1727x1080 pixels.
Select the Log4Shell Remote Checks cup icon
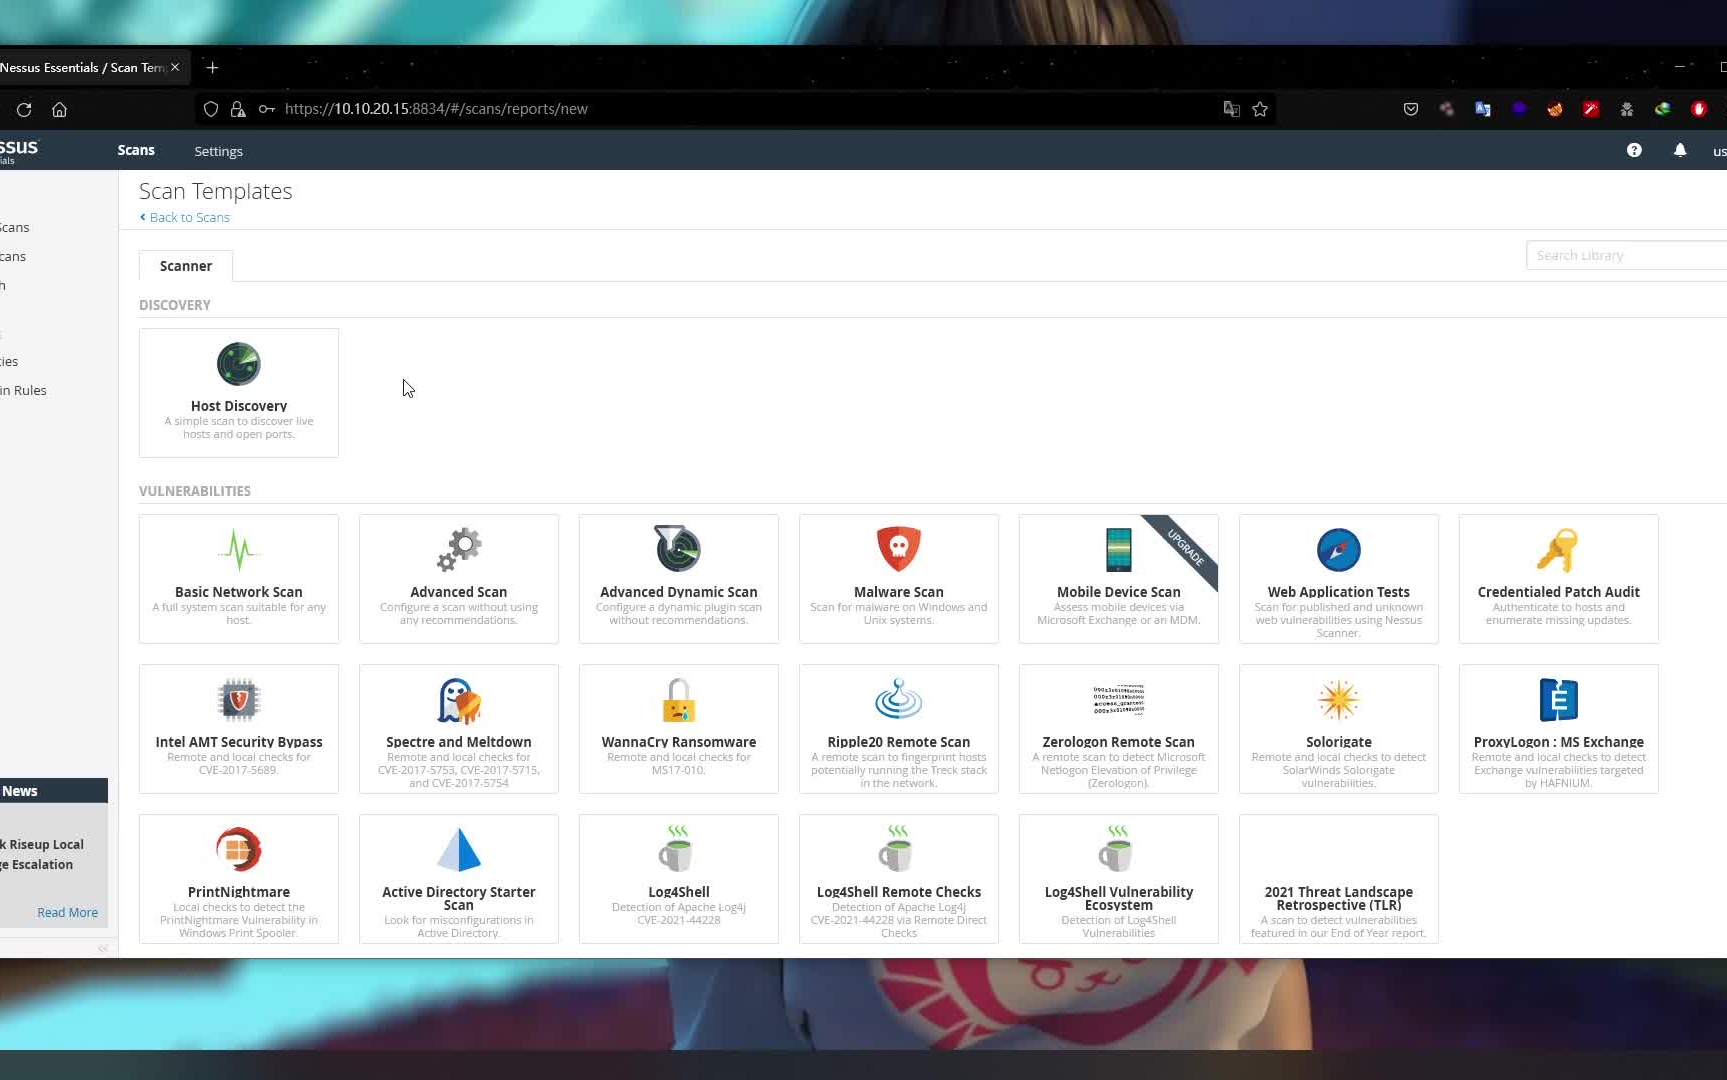point(897,848)
